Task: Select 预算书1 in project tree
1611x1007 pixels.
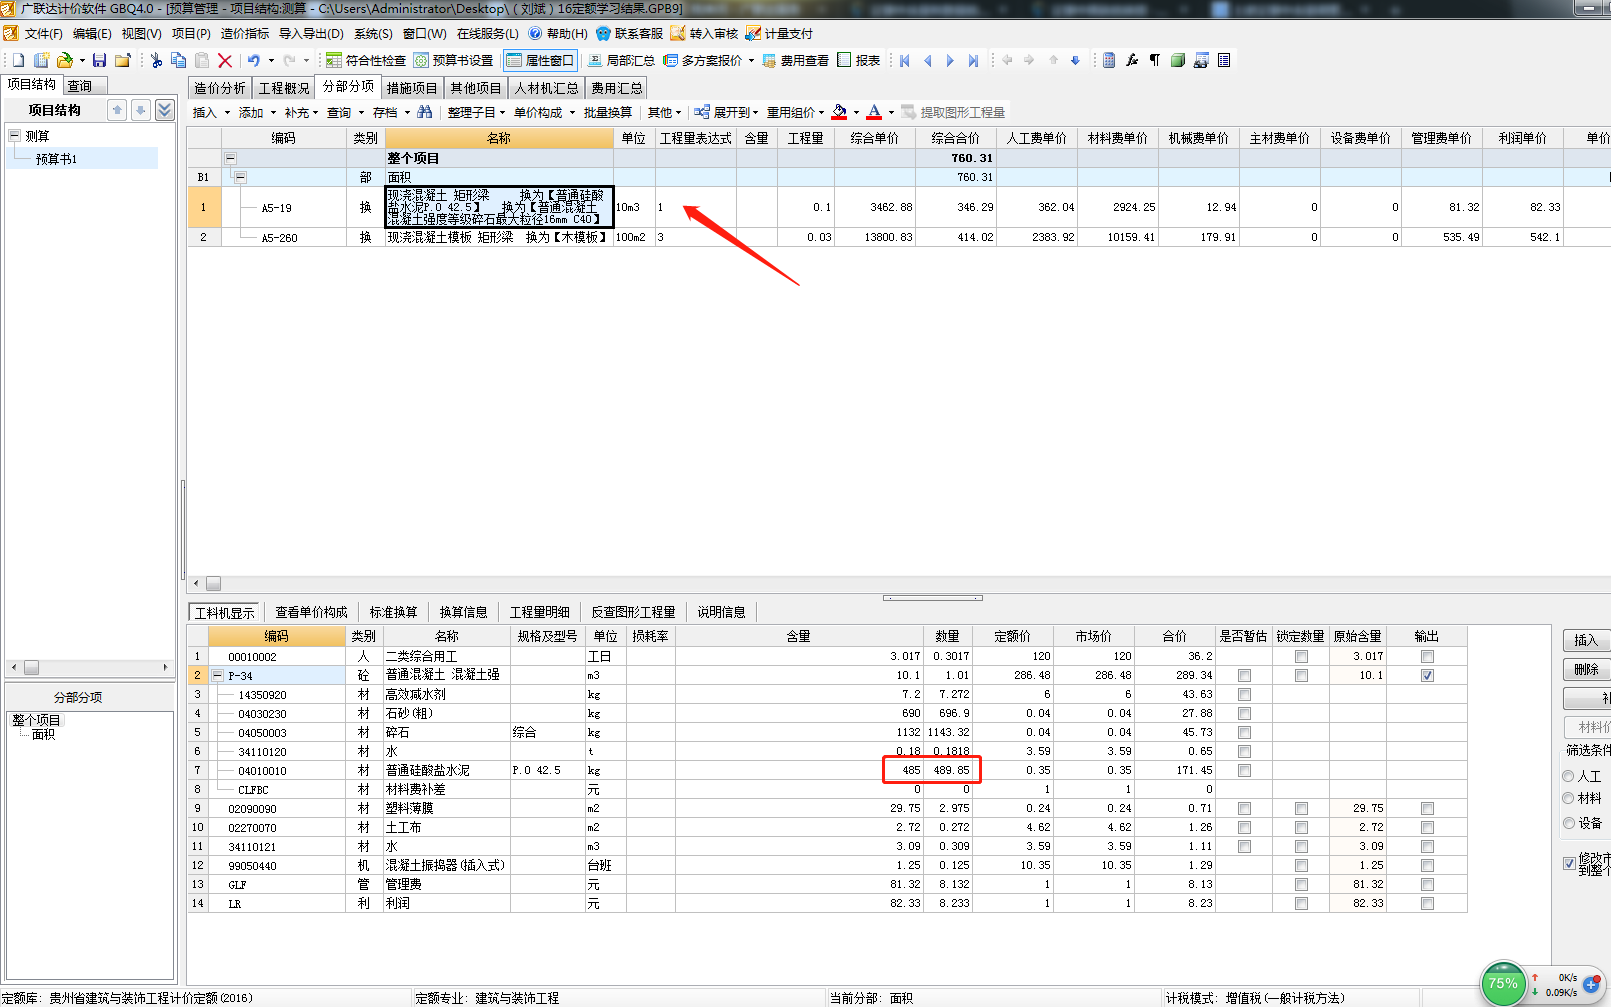Action: pyautogui.click(x=56, y=159)
